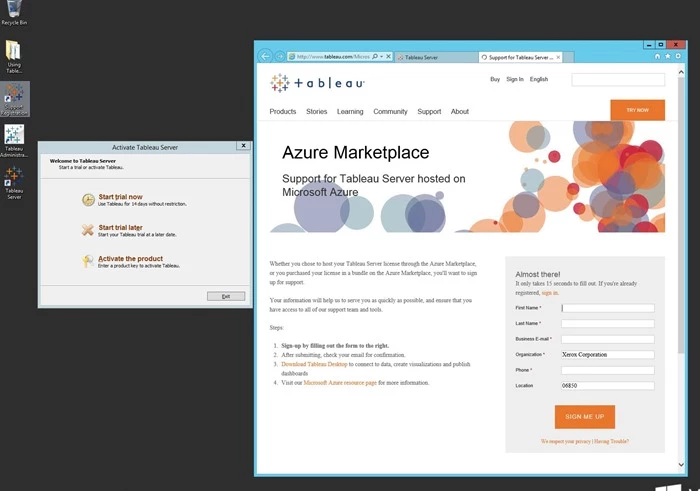This screenshot has width=700, height=491.
Task: Click the stop loading X in address bar
Action: (x=388, y=57)
